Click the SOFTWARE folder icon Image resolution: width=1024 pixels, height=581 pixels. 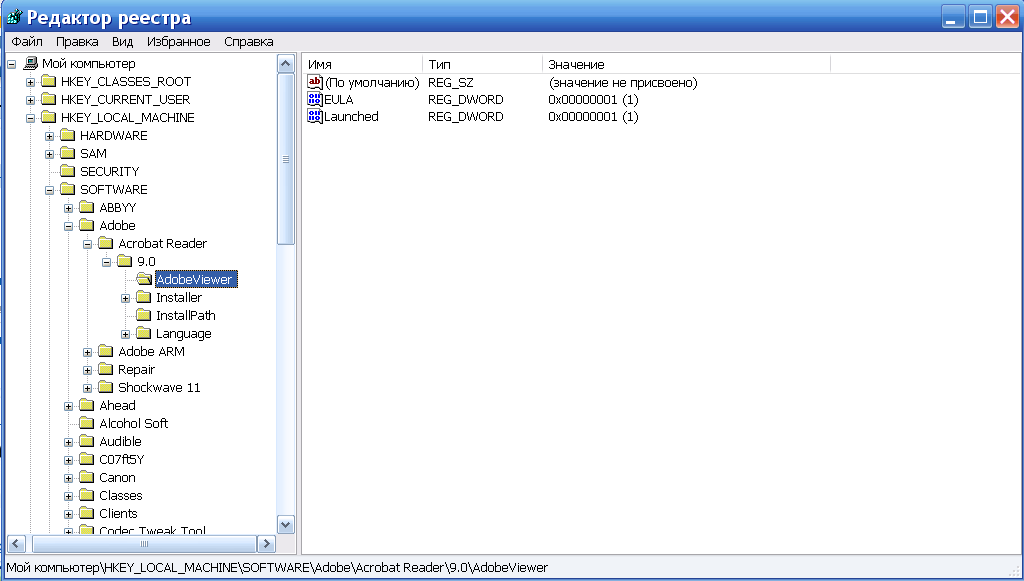click(68, 189)
